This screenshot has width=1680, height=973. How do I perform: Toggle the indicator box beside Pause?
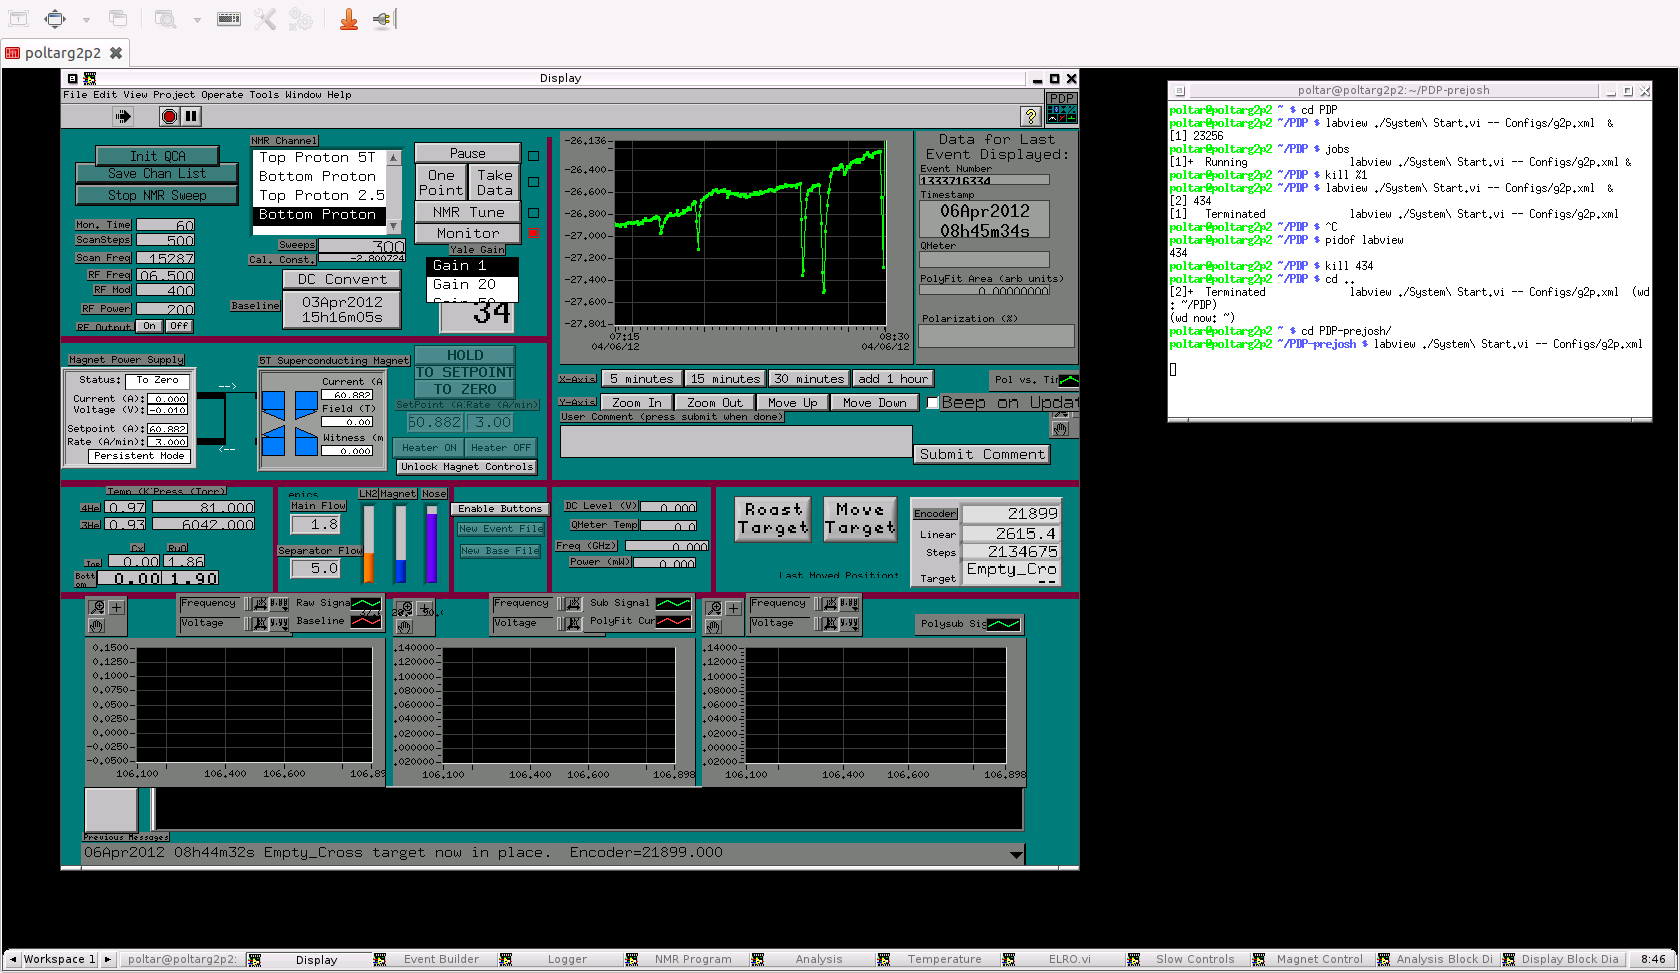pyautogui.click(x=534, y=156)
